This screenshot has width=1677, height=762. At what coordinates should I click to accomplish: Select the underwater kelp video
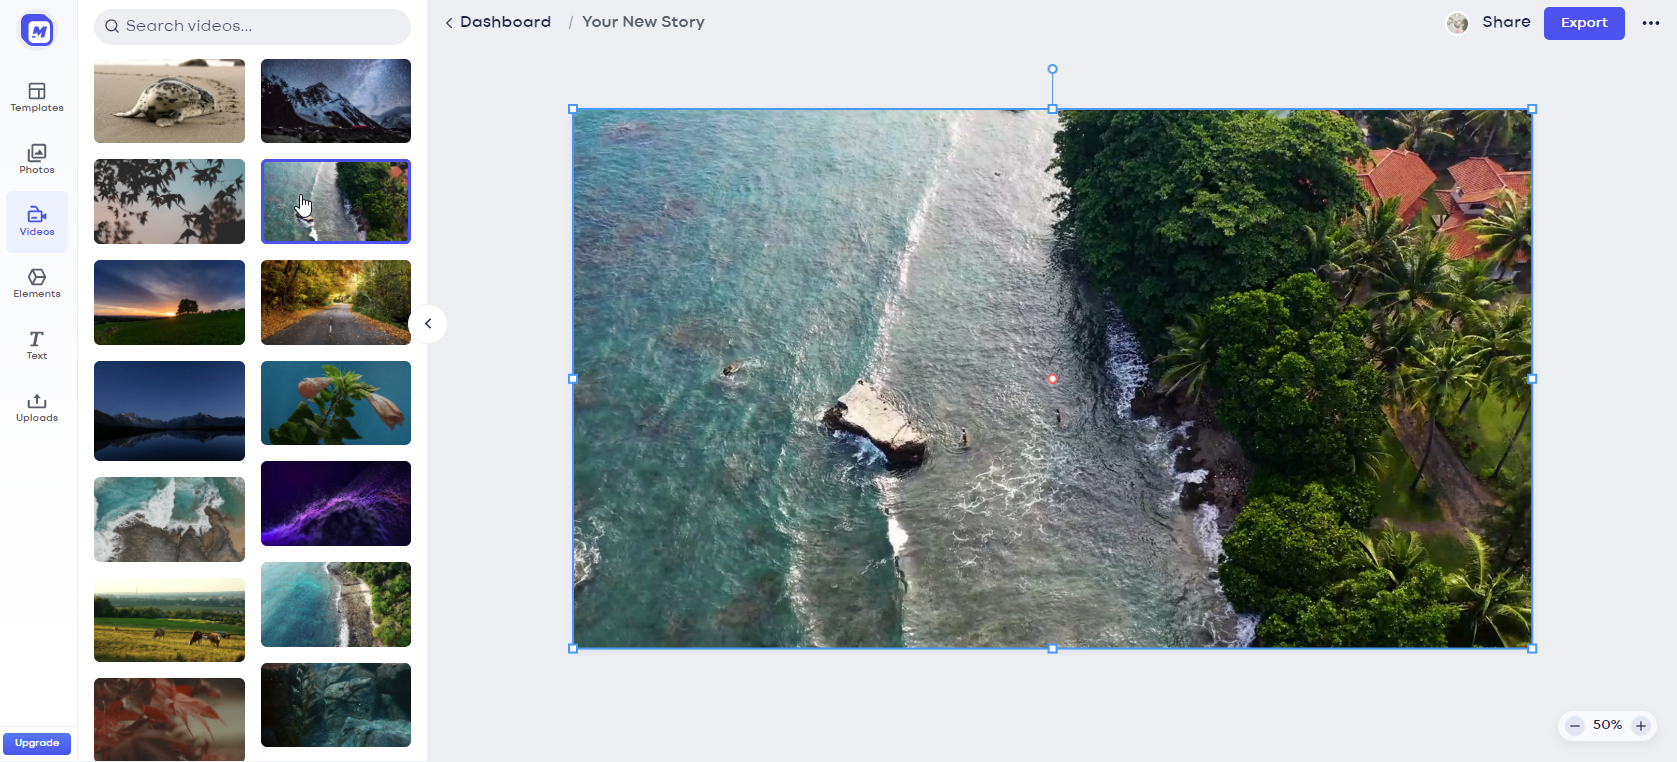coord(336,705)
